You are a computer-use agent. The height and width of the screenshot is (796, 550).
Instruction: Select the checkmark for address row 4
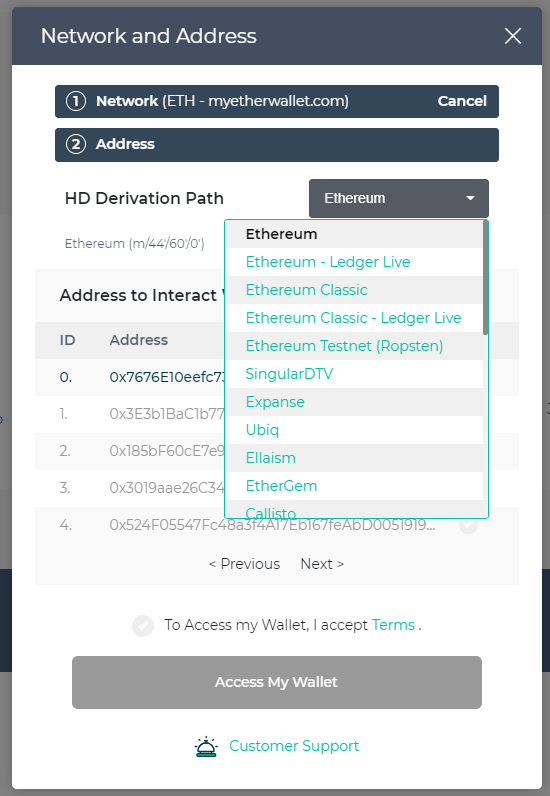point(468,525)
